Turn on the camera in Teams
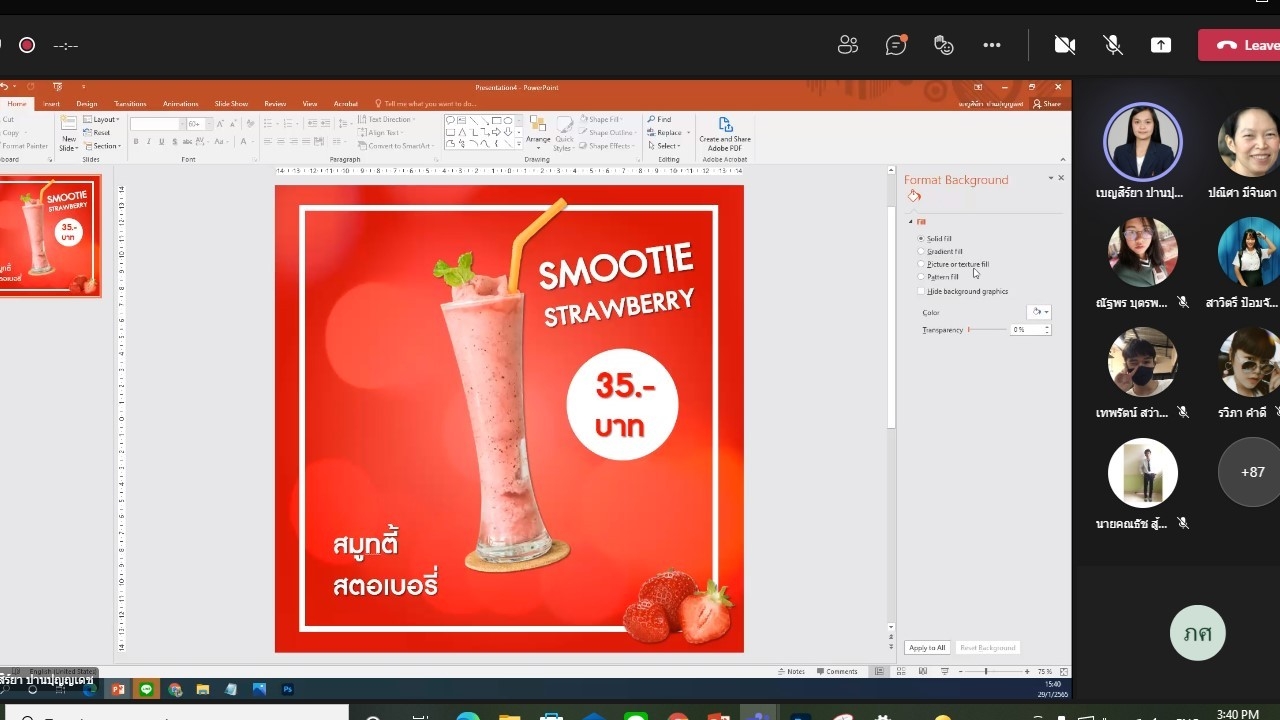Screen dimensions: 1280x720 click(x=1065, y=45)
